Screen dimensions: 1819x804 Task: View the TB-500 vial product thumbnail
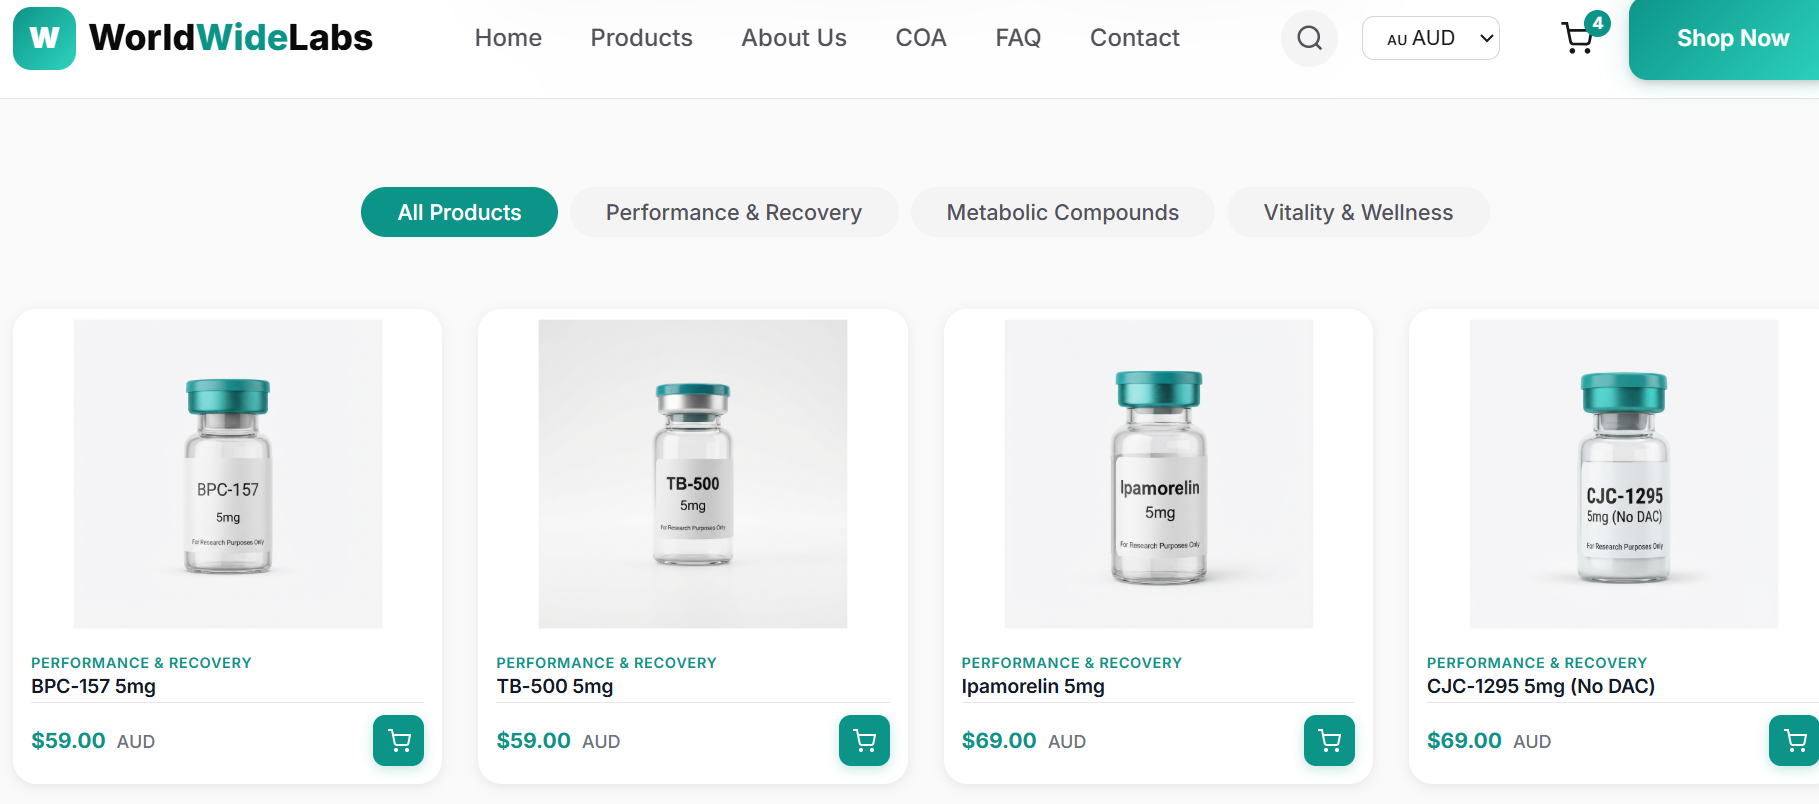pos(693,474)
